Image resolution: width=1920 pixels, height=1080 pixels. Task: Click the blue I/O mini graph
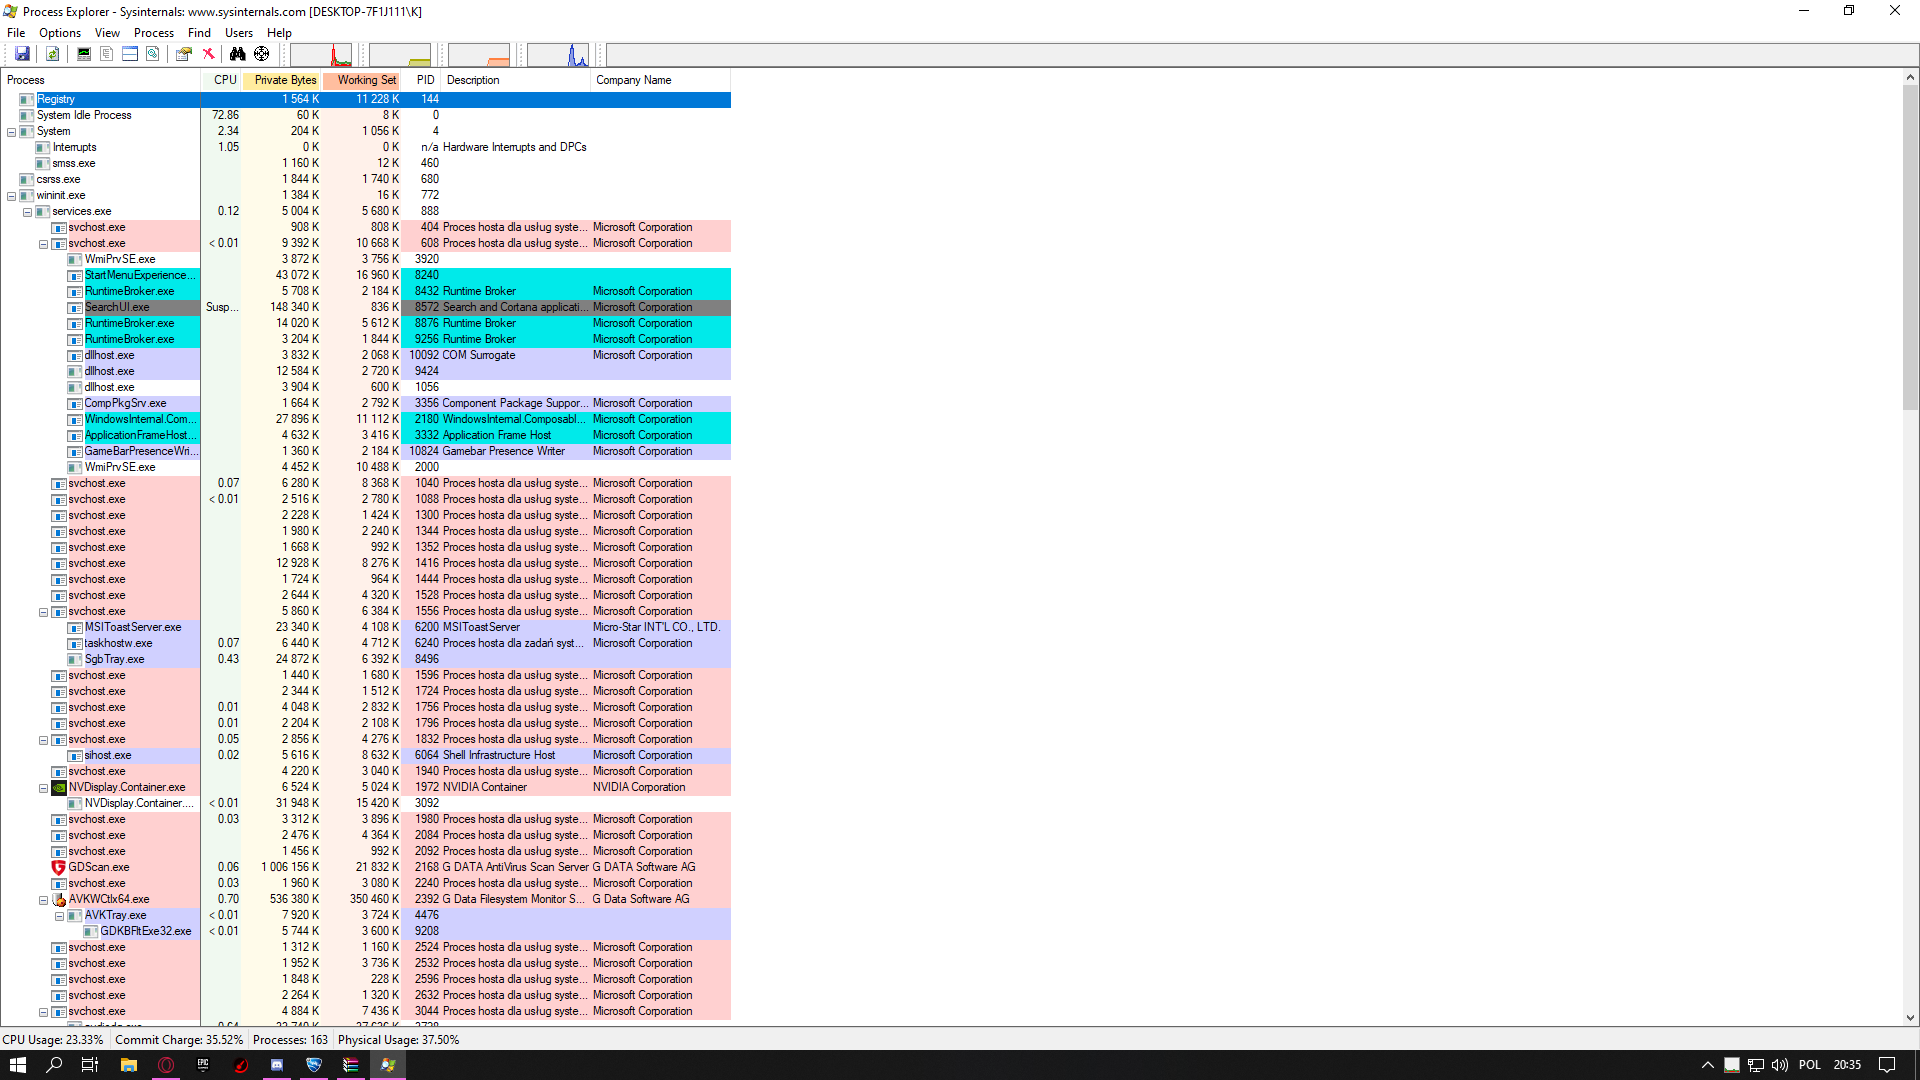(558, 55)
